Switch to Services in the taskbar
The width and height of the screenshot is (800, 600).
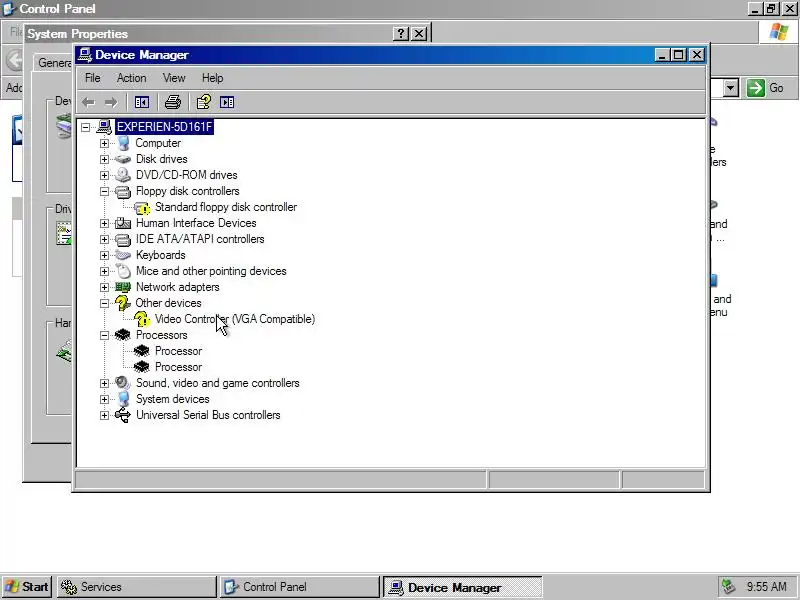point(136,587)
